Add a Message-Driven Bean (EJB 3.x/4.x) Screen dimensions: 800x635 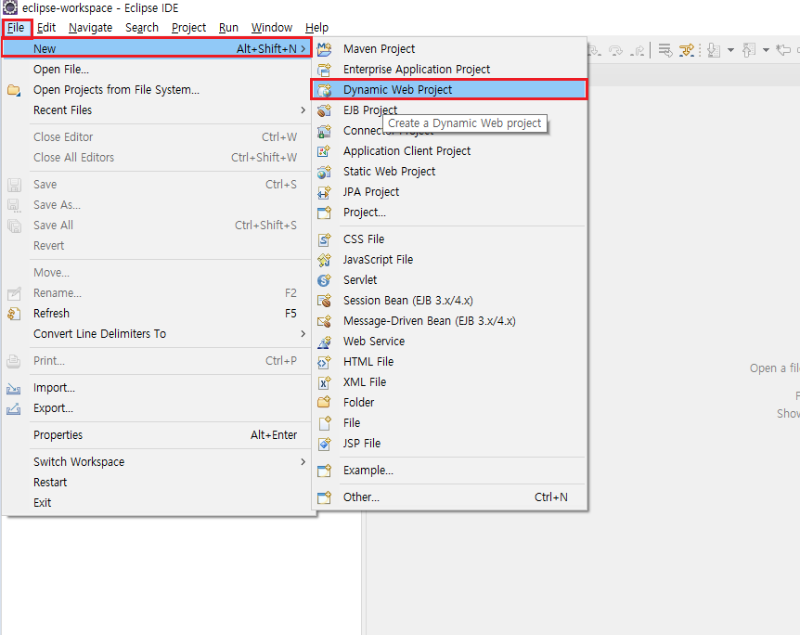click(x=449, y=321)
